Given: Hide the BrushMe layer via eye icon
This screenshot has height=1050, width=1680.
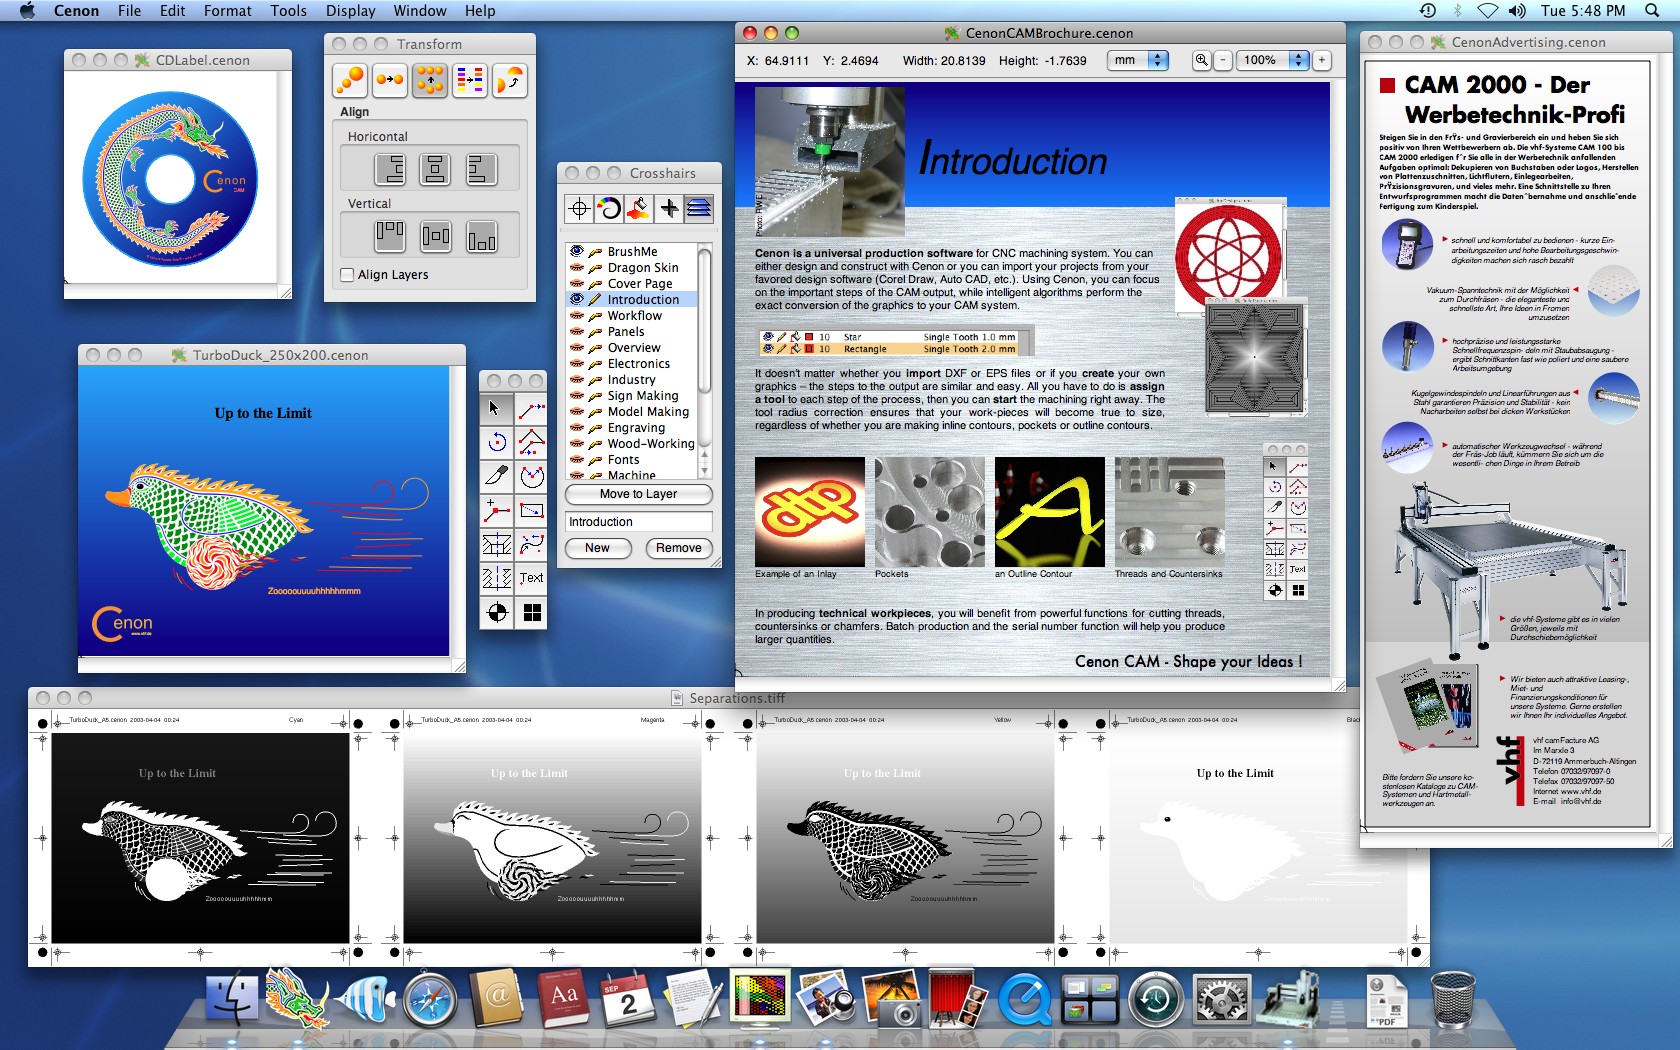Looking at the screenshot, I should point(576,252).
